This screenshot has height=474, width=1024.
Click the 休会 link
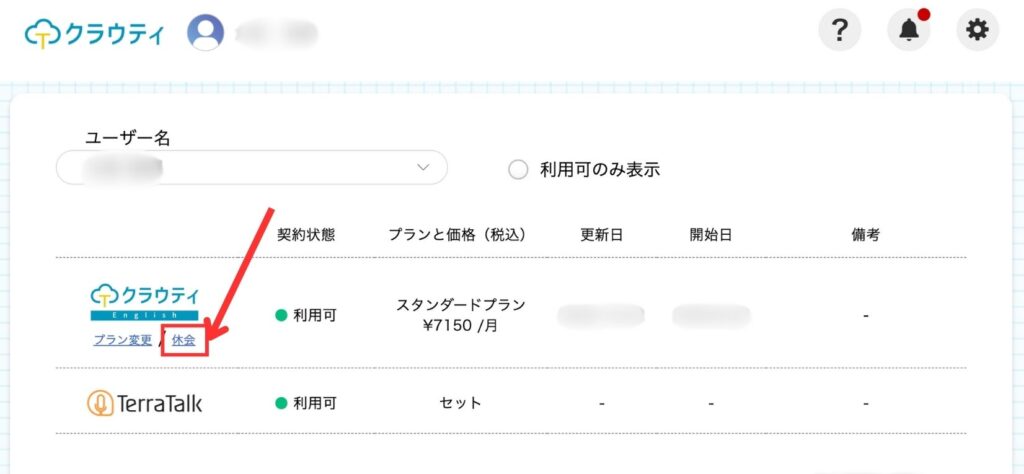pyautogui.click(x=183, y=340)
